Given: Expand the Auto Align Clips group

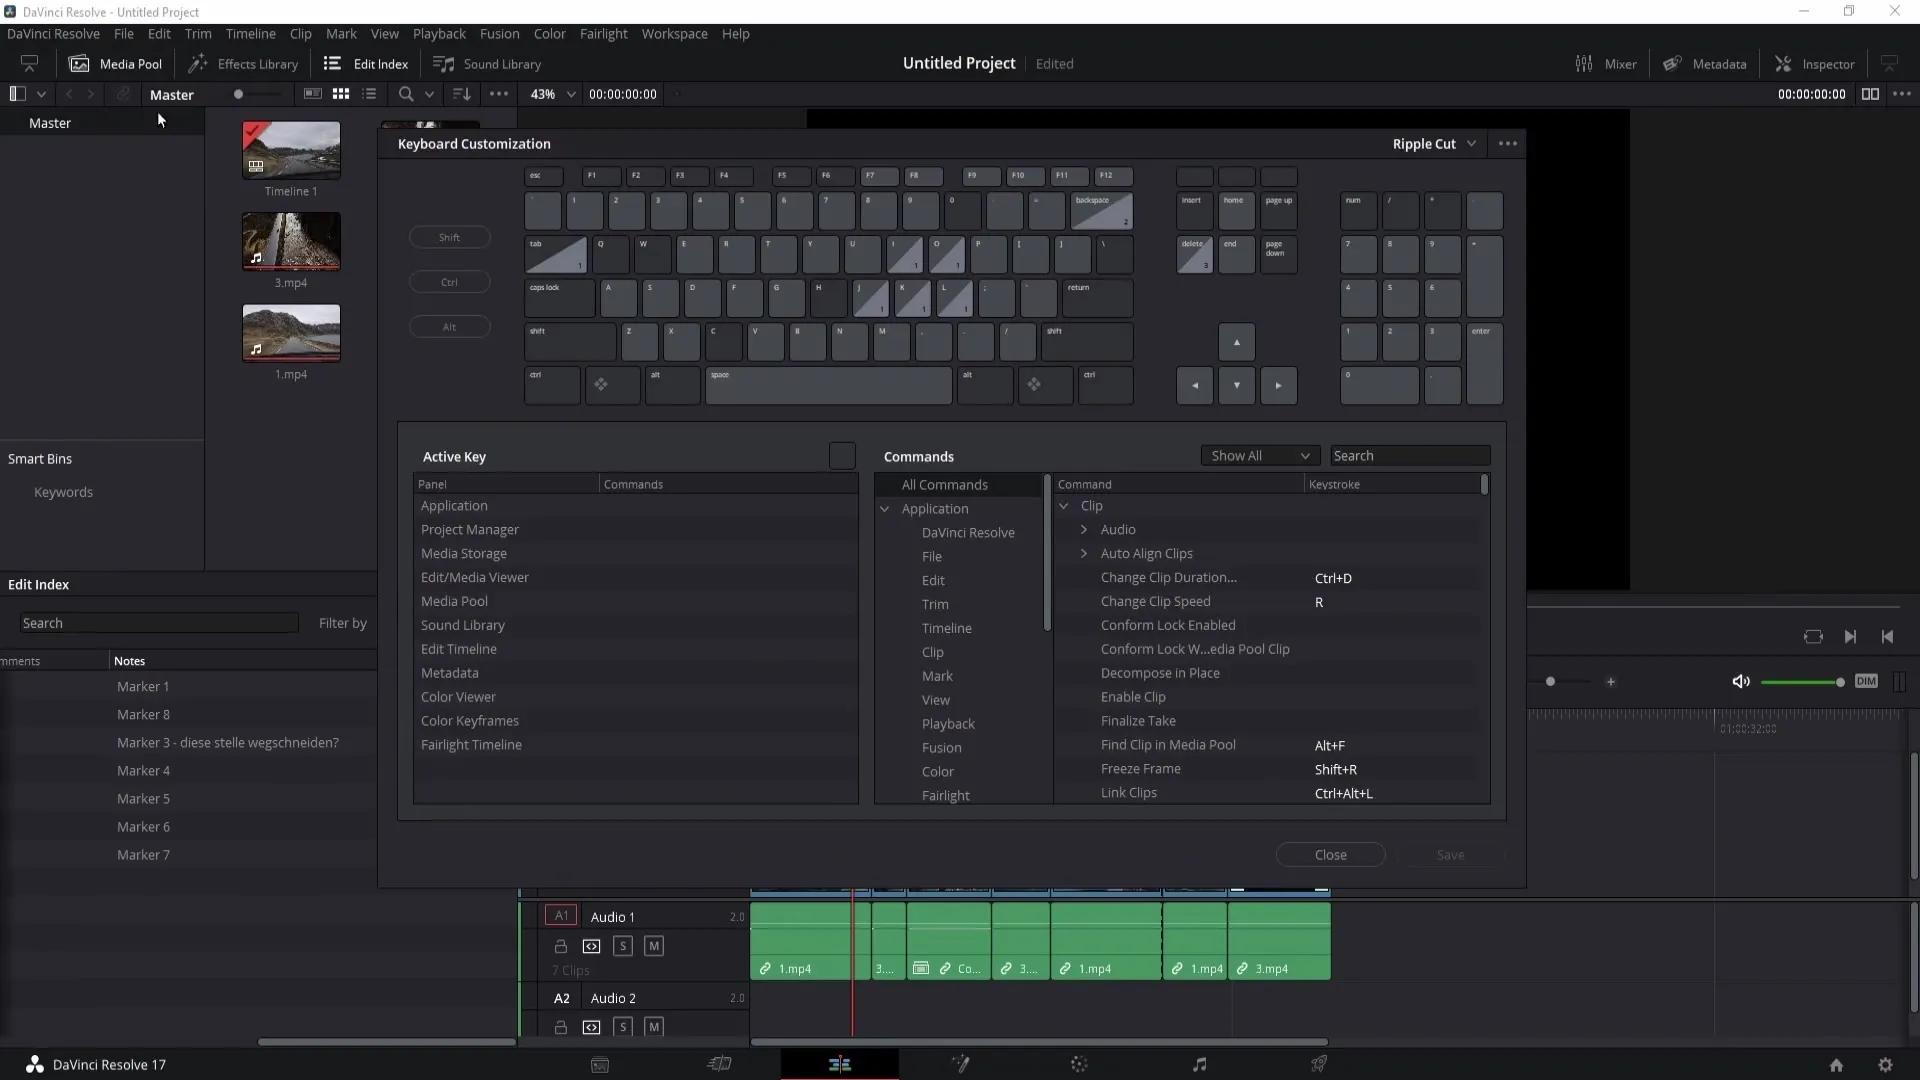Looking at the screenshot, I should pyautogui.click(x=1084, y=554).
